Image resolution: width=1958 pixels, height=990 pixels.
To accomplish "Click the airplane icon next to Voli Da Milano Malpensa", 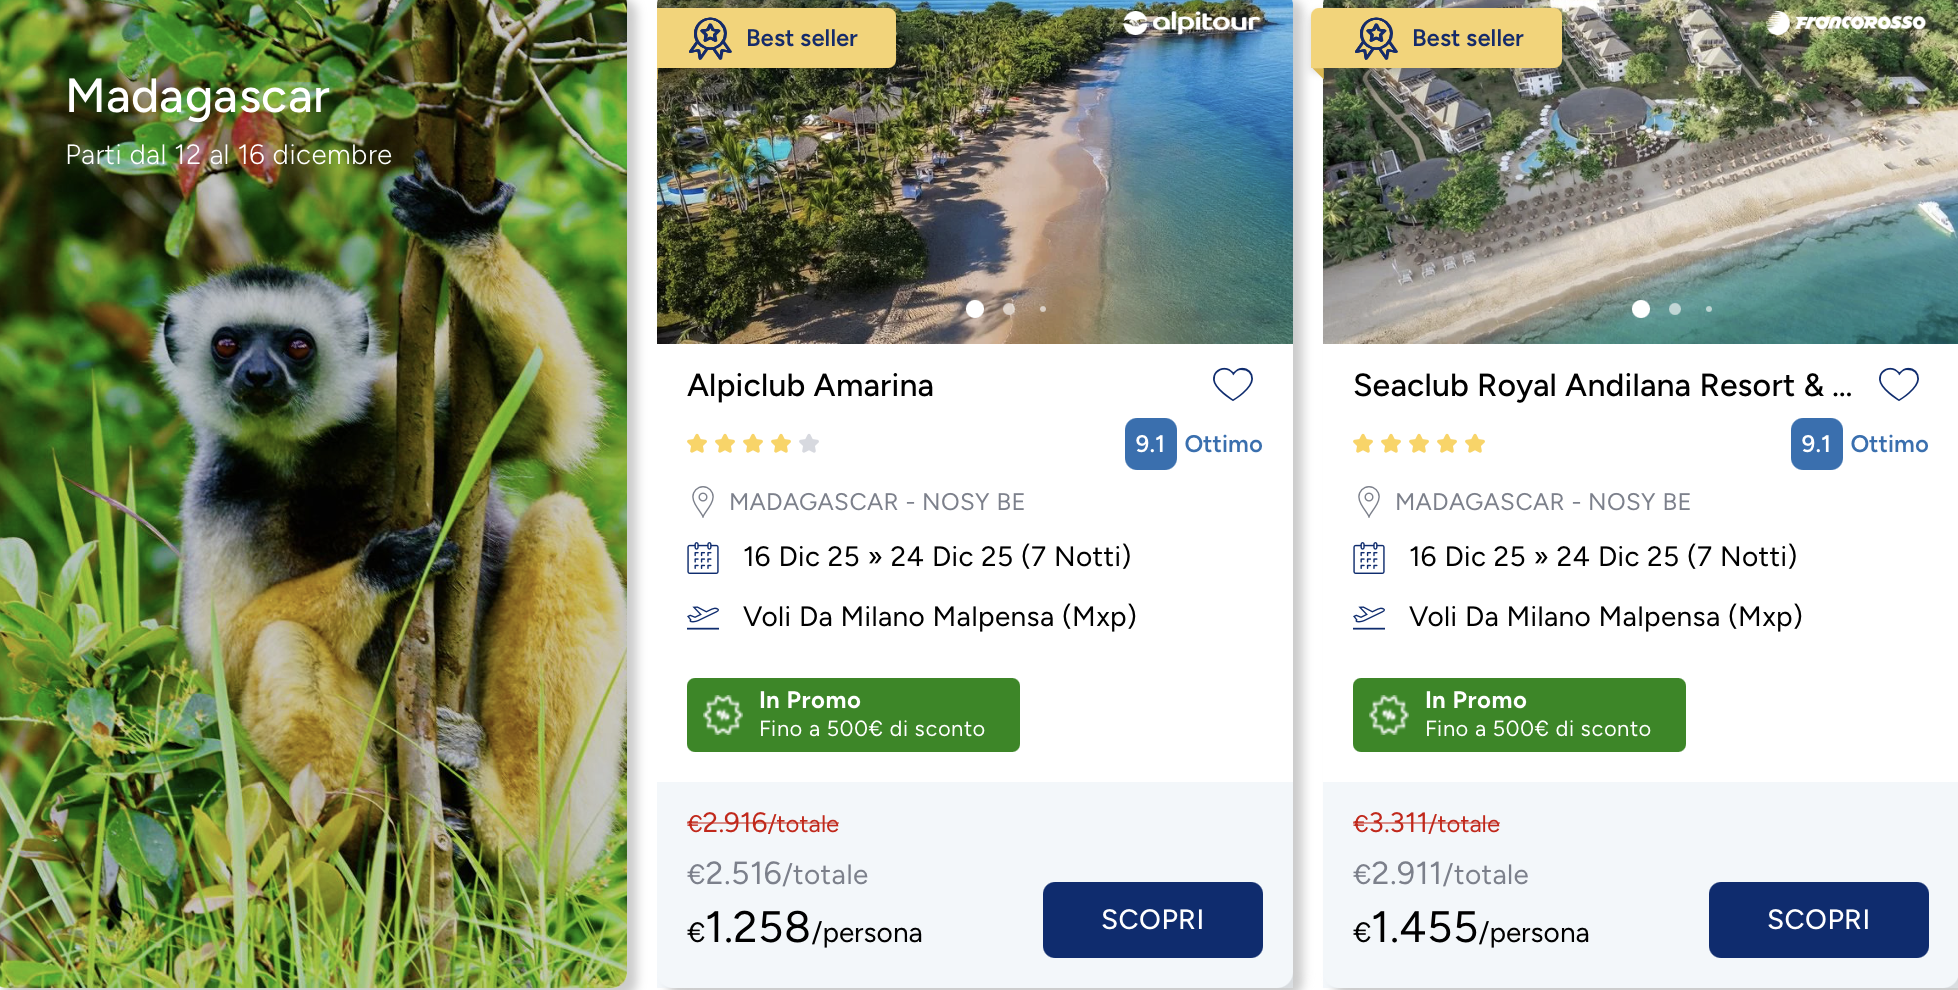I will (703, 617).
